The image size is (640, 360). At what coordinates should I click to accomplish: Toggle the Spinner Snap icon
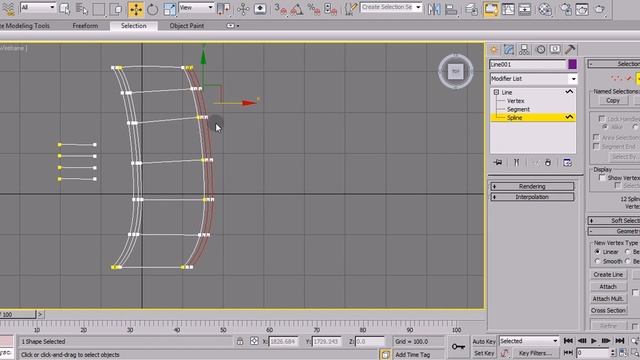click(x=330, y=9)
